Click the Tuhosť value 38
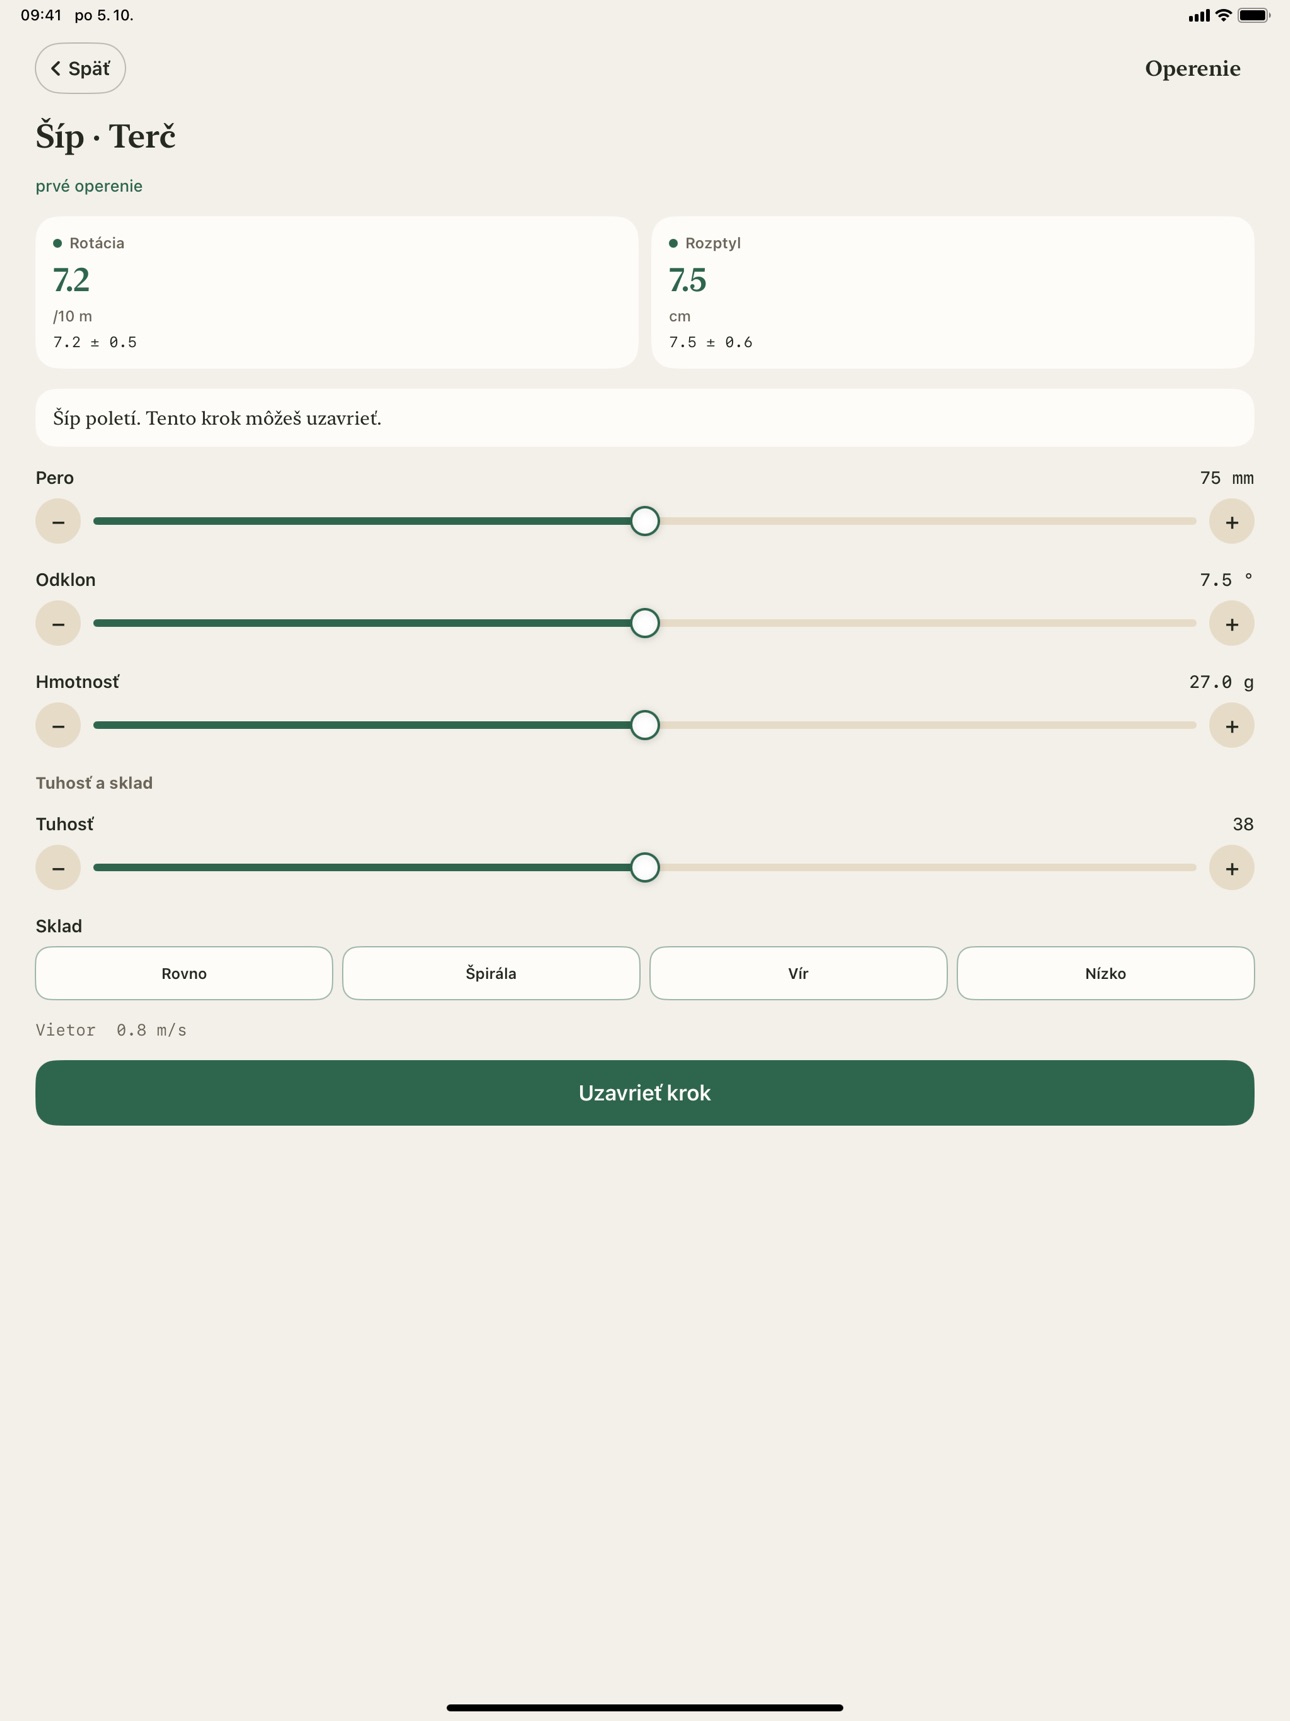The width and height of the screenshot is (1290, 1721). (1243, 824)
